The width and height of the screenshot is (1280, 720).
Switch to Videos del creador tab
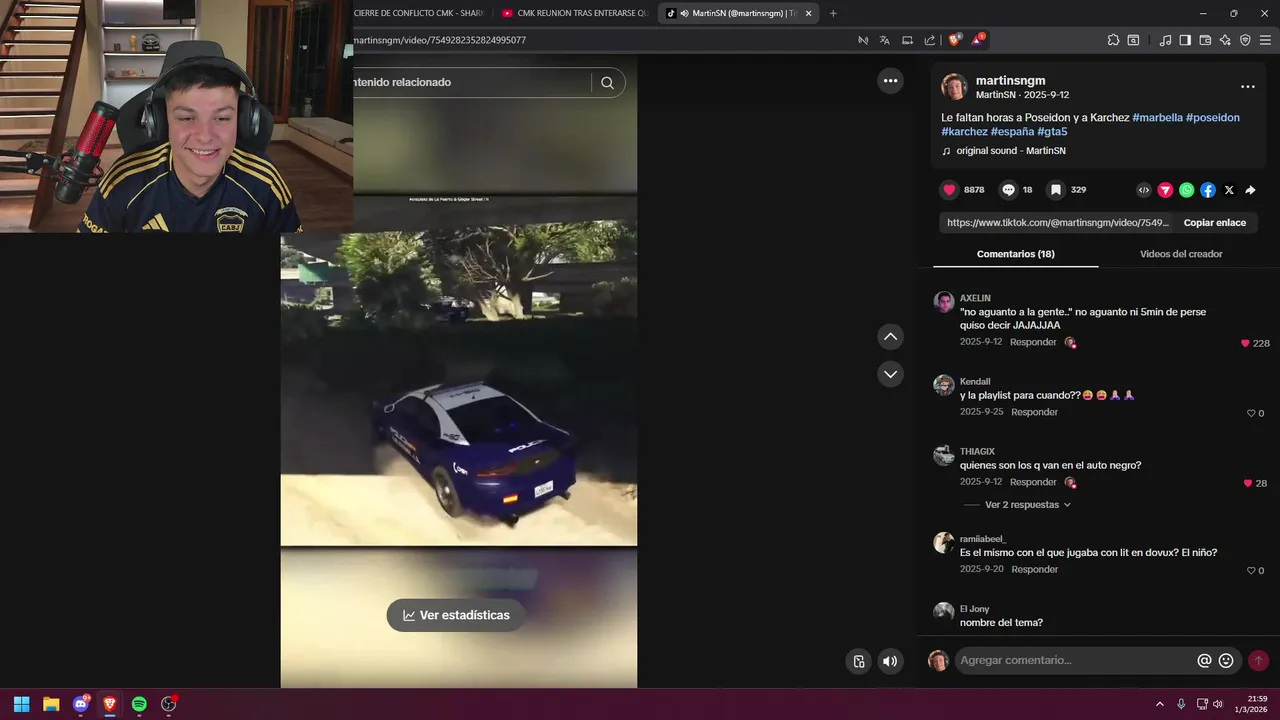[1181, 254]
